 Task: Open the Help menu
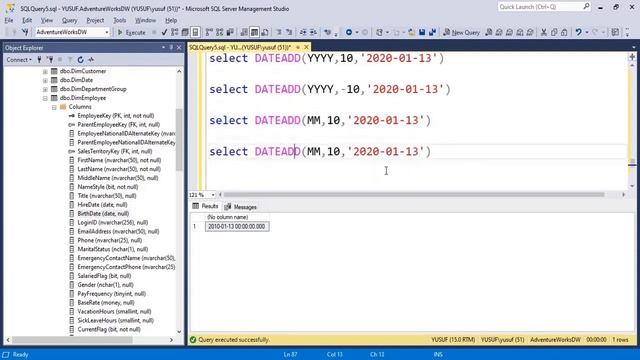coord(171,20)
